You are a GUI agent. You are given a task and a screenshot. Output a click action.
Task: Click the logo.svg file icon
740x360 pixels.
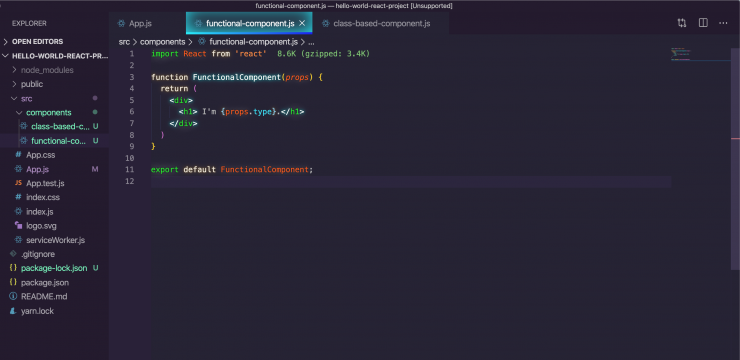click(x=18, y=226)
